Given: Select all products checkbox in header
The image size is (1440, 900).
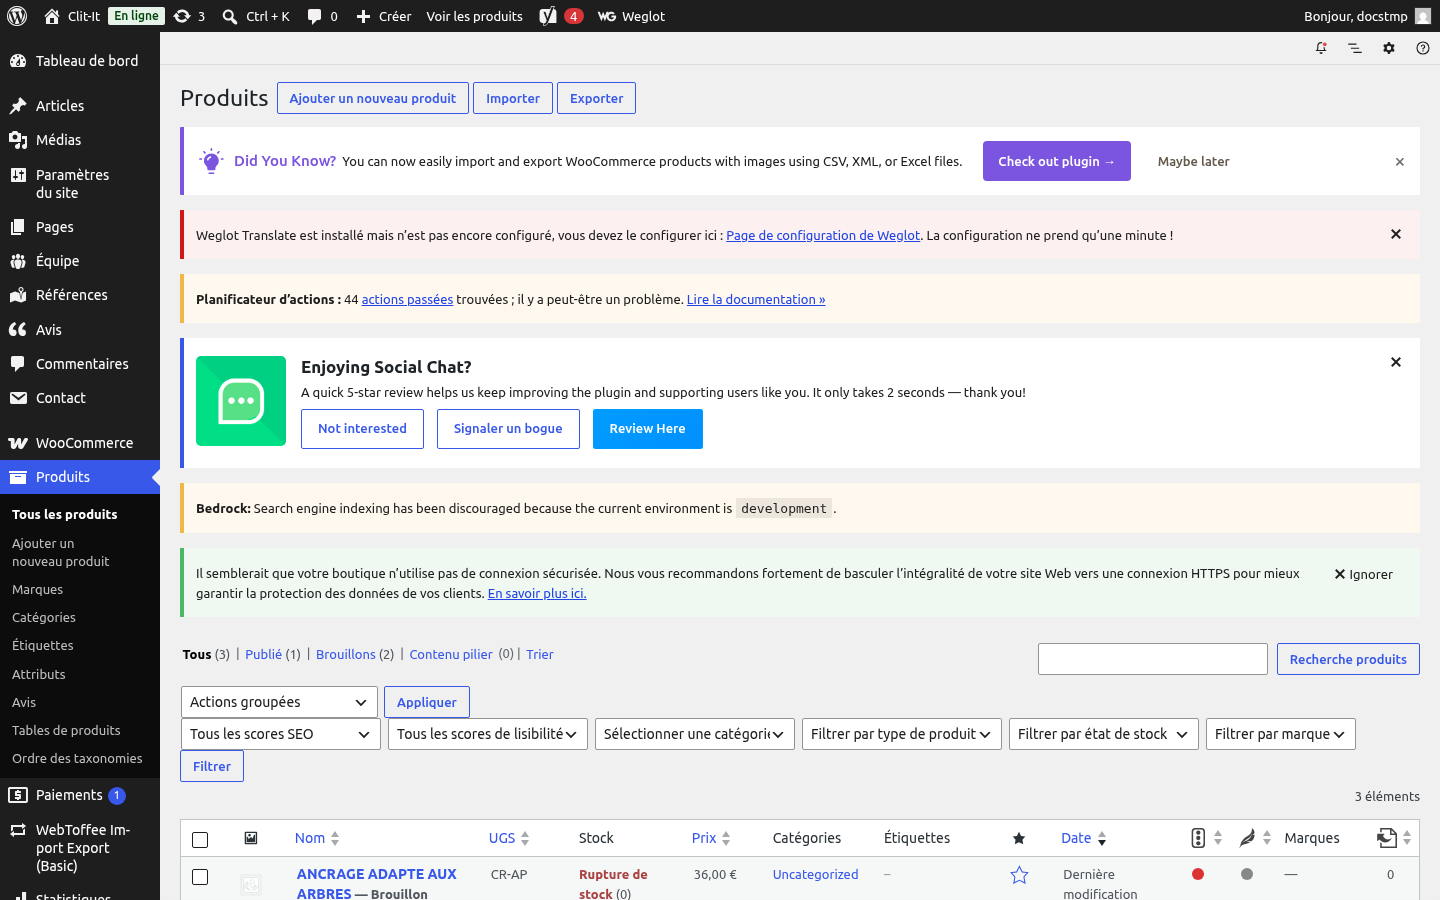Looking at the screenshot, I should [x=200, y=840].
